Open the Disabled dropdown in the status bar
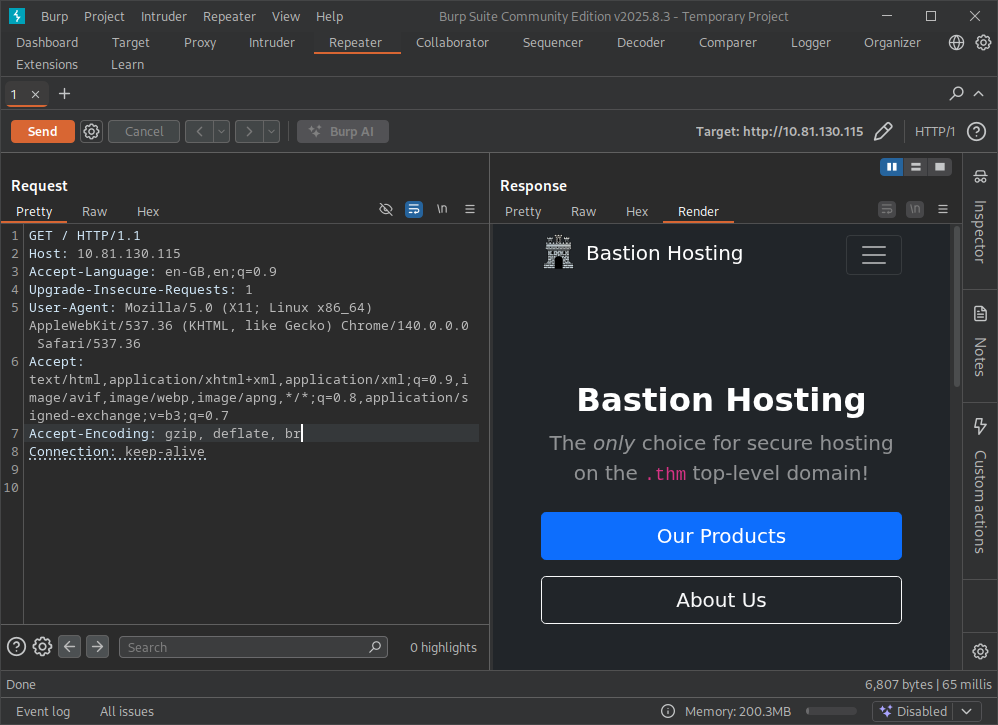998x725 pixels. (966, 711)
